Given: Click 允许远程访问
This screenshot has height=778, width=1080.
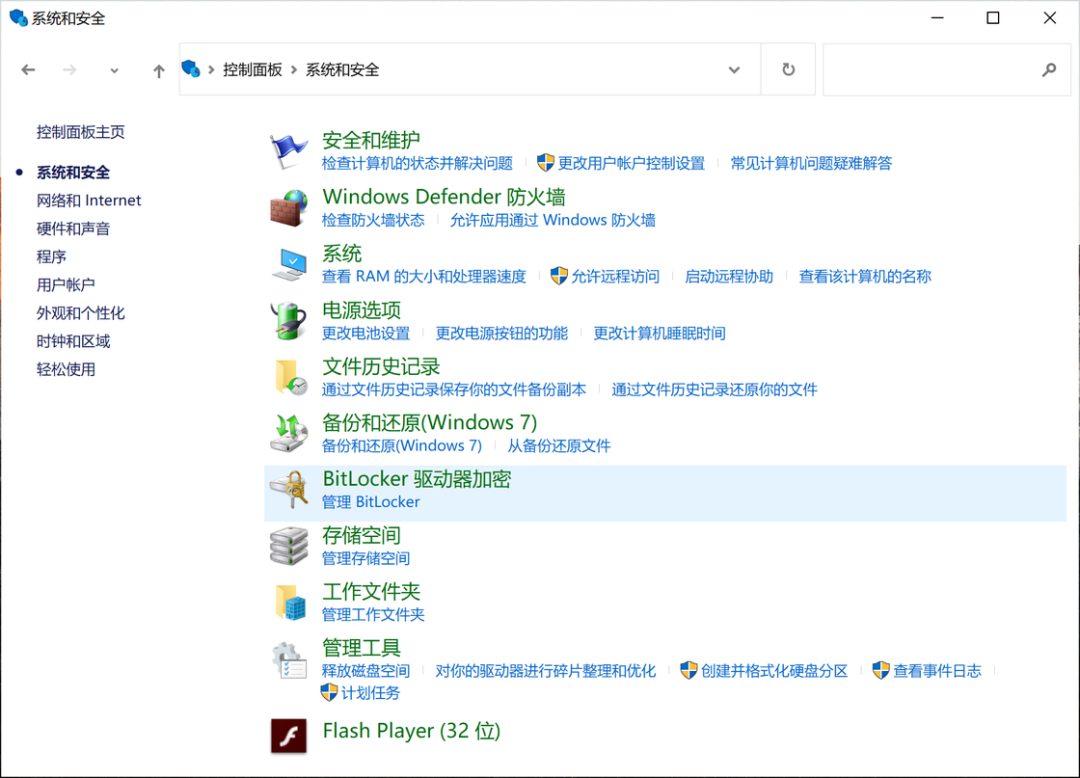Looking at the screenshot, I should 615,277.
